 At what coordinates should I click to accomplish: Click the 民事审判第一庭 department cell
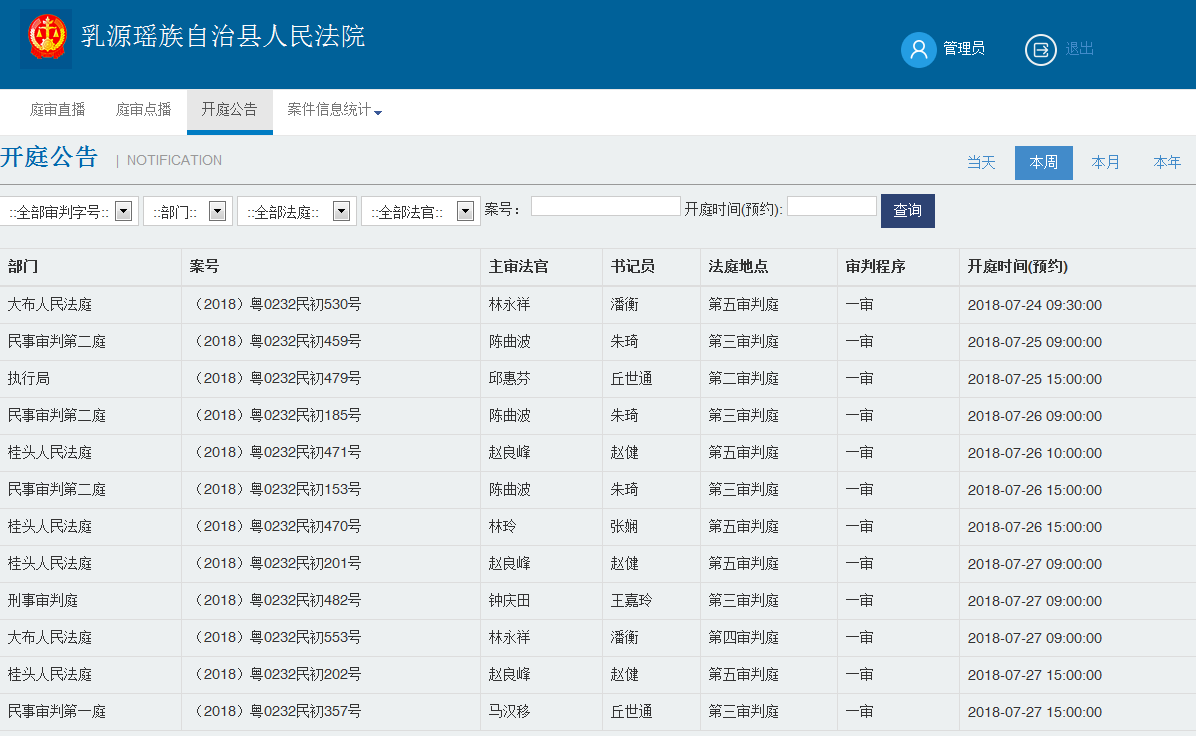click(x=56, y=712)
